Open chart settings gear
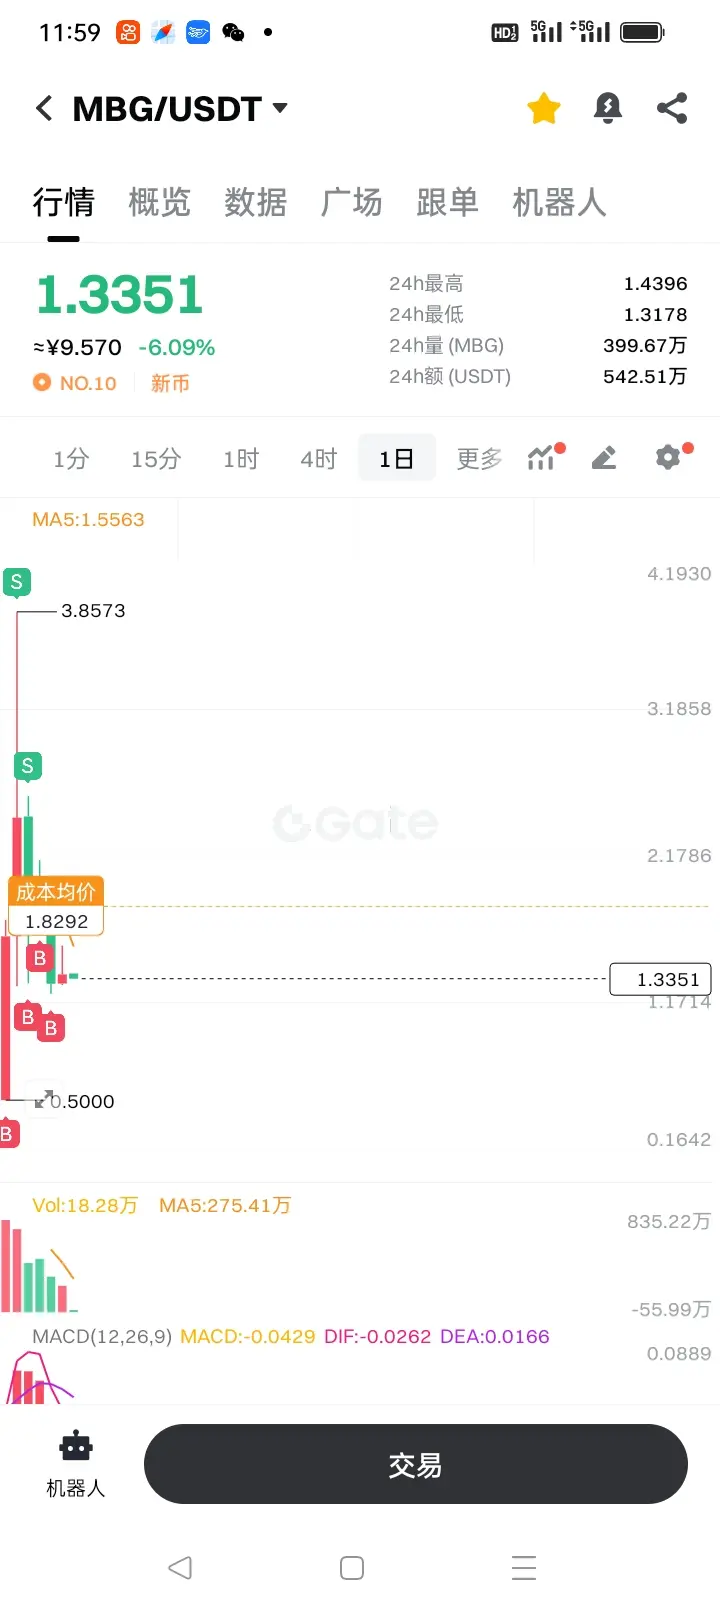The height and width of the screenshot is (1612, 720). click(670, 457)
